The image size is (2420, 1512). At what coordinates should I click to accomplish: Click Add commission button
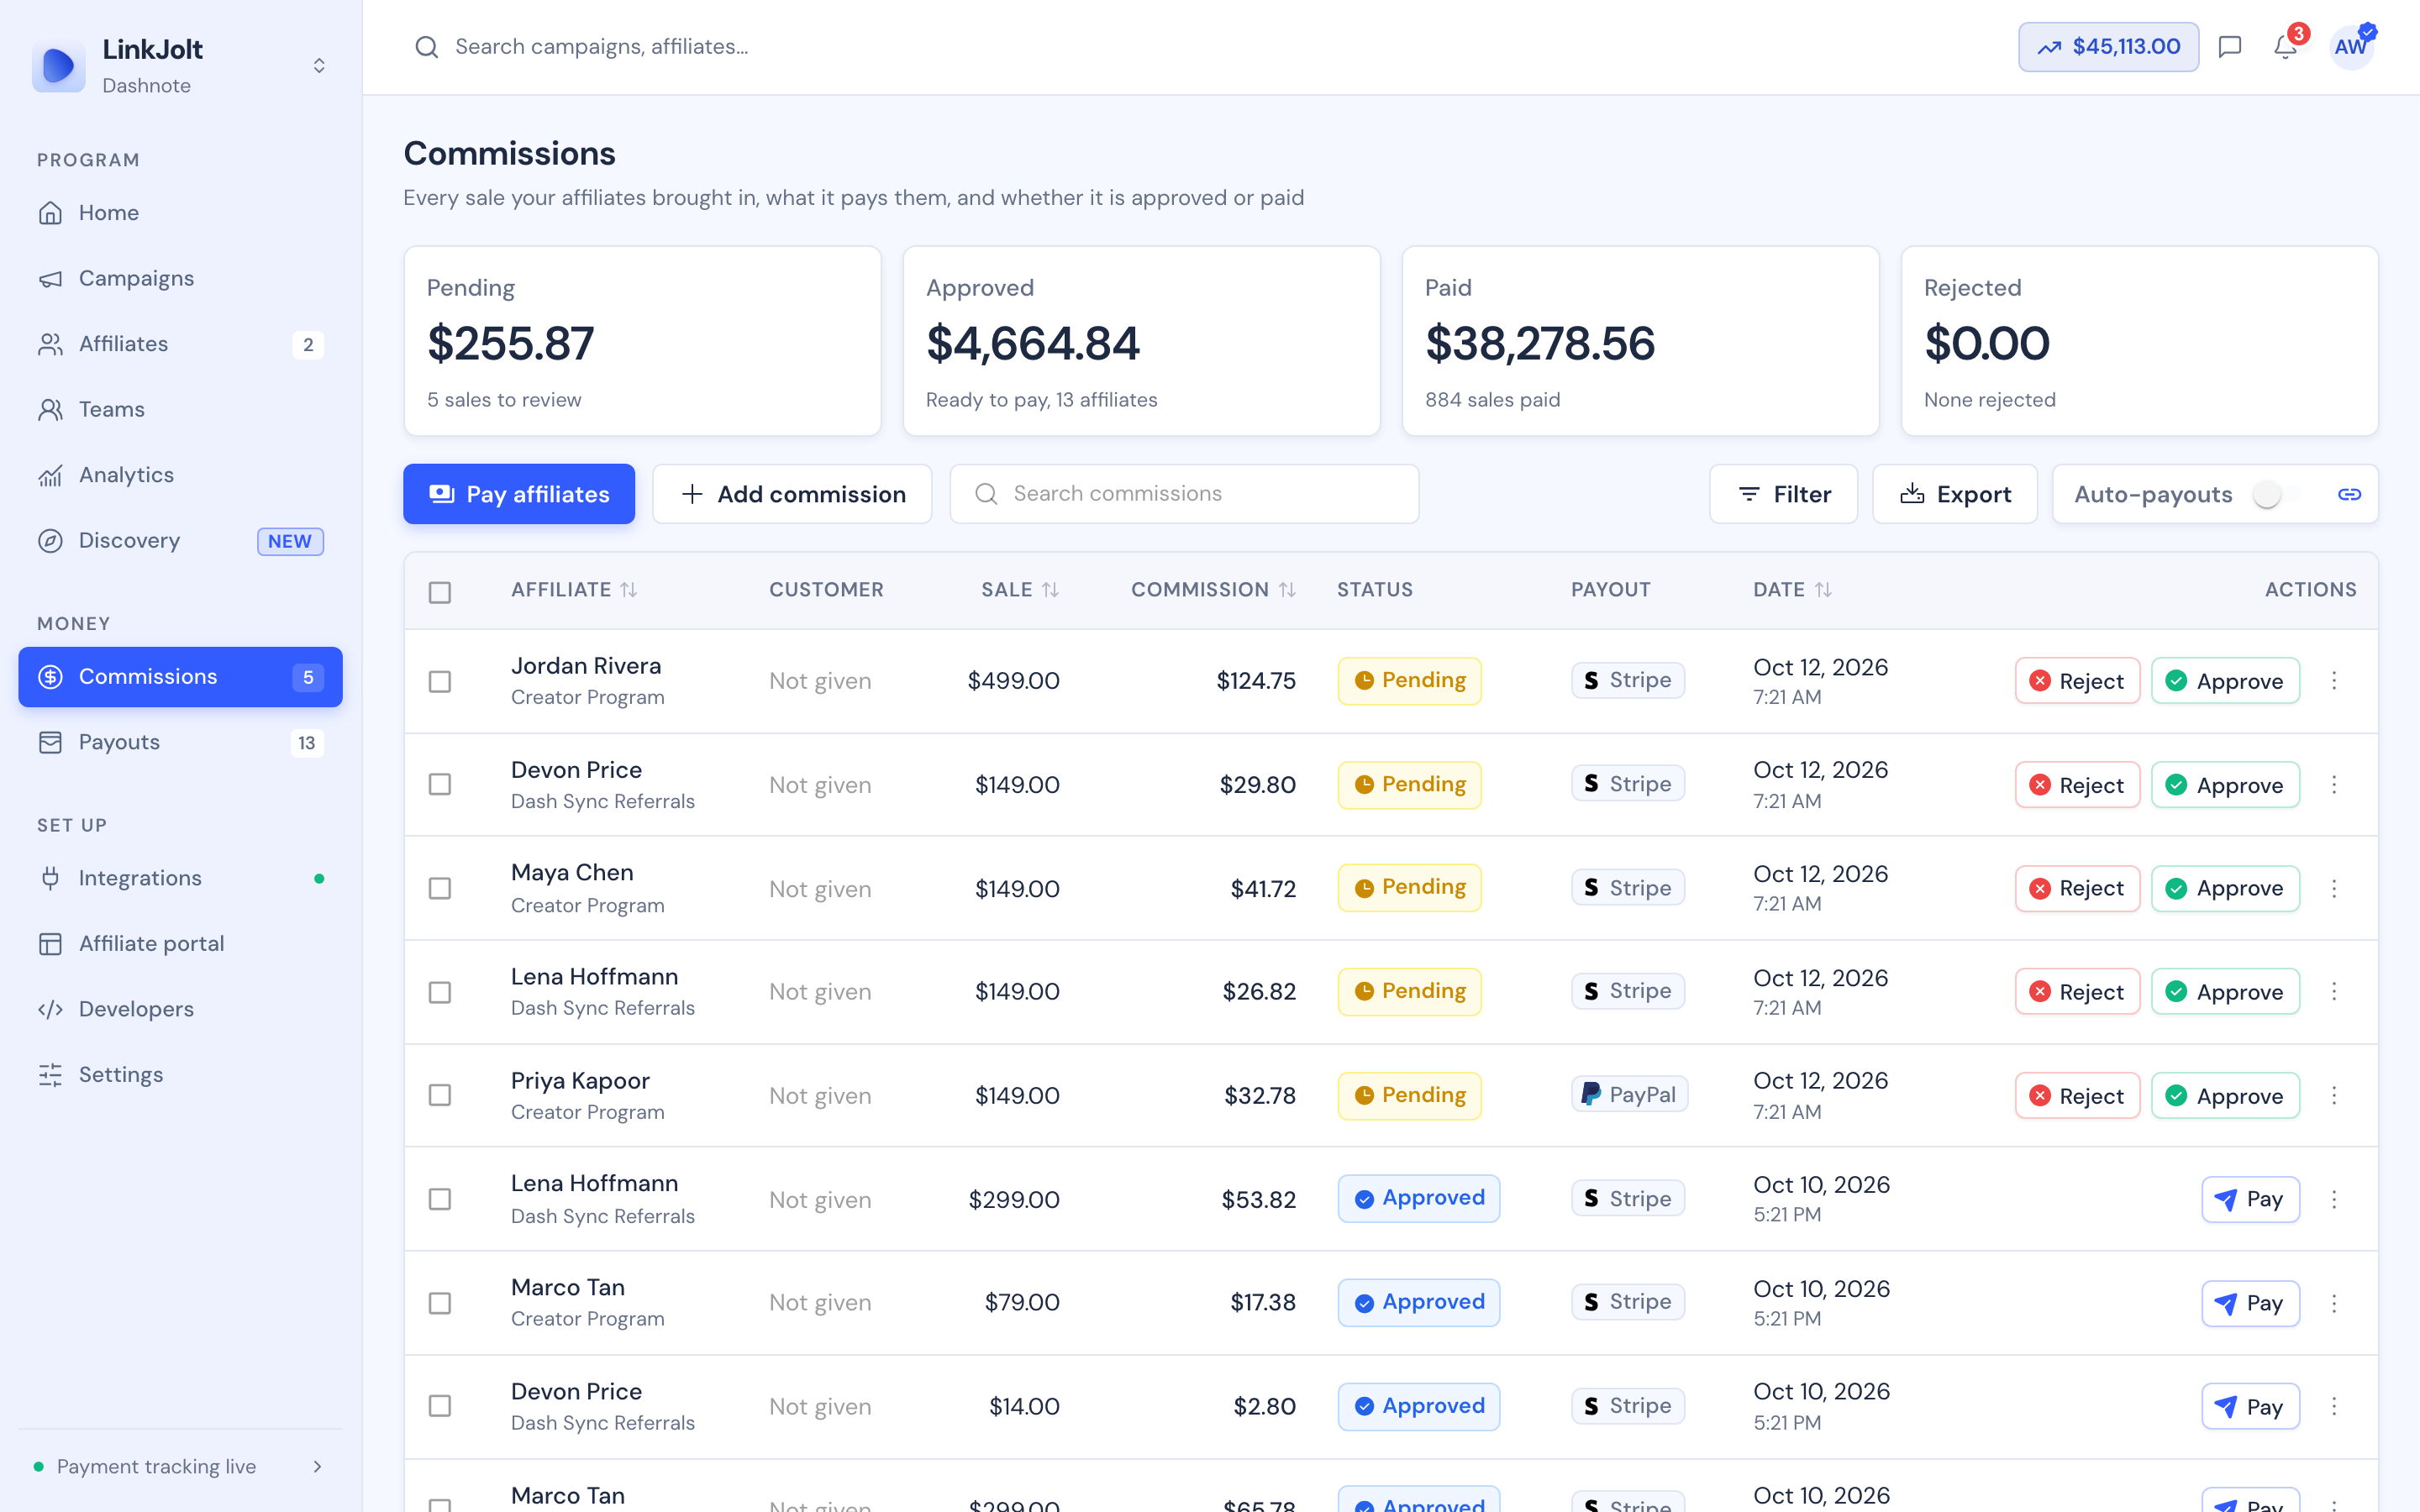(x=792, y=494)
